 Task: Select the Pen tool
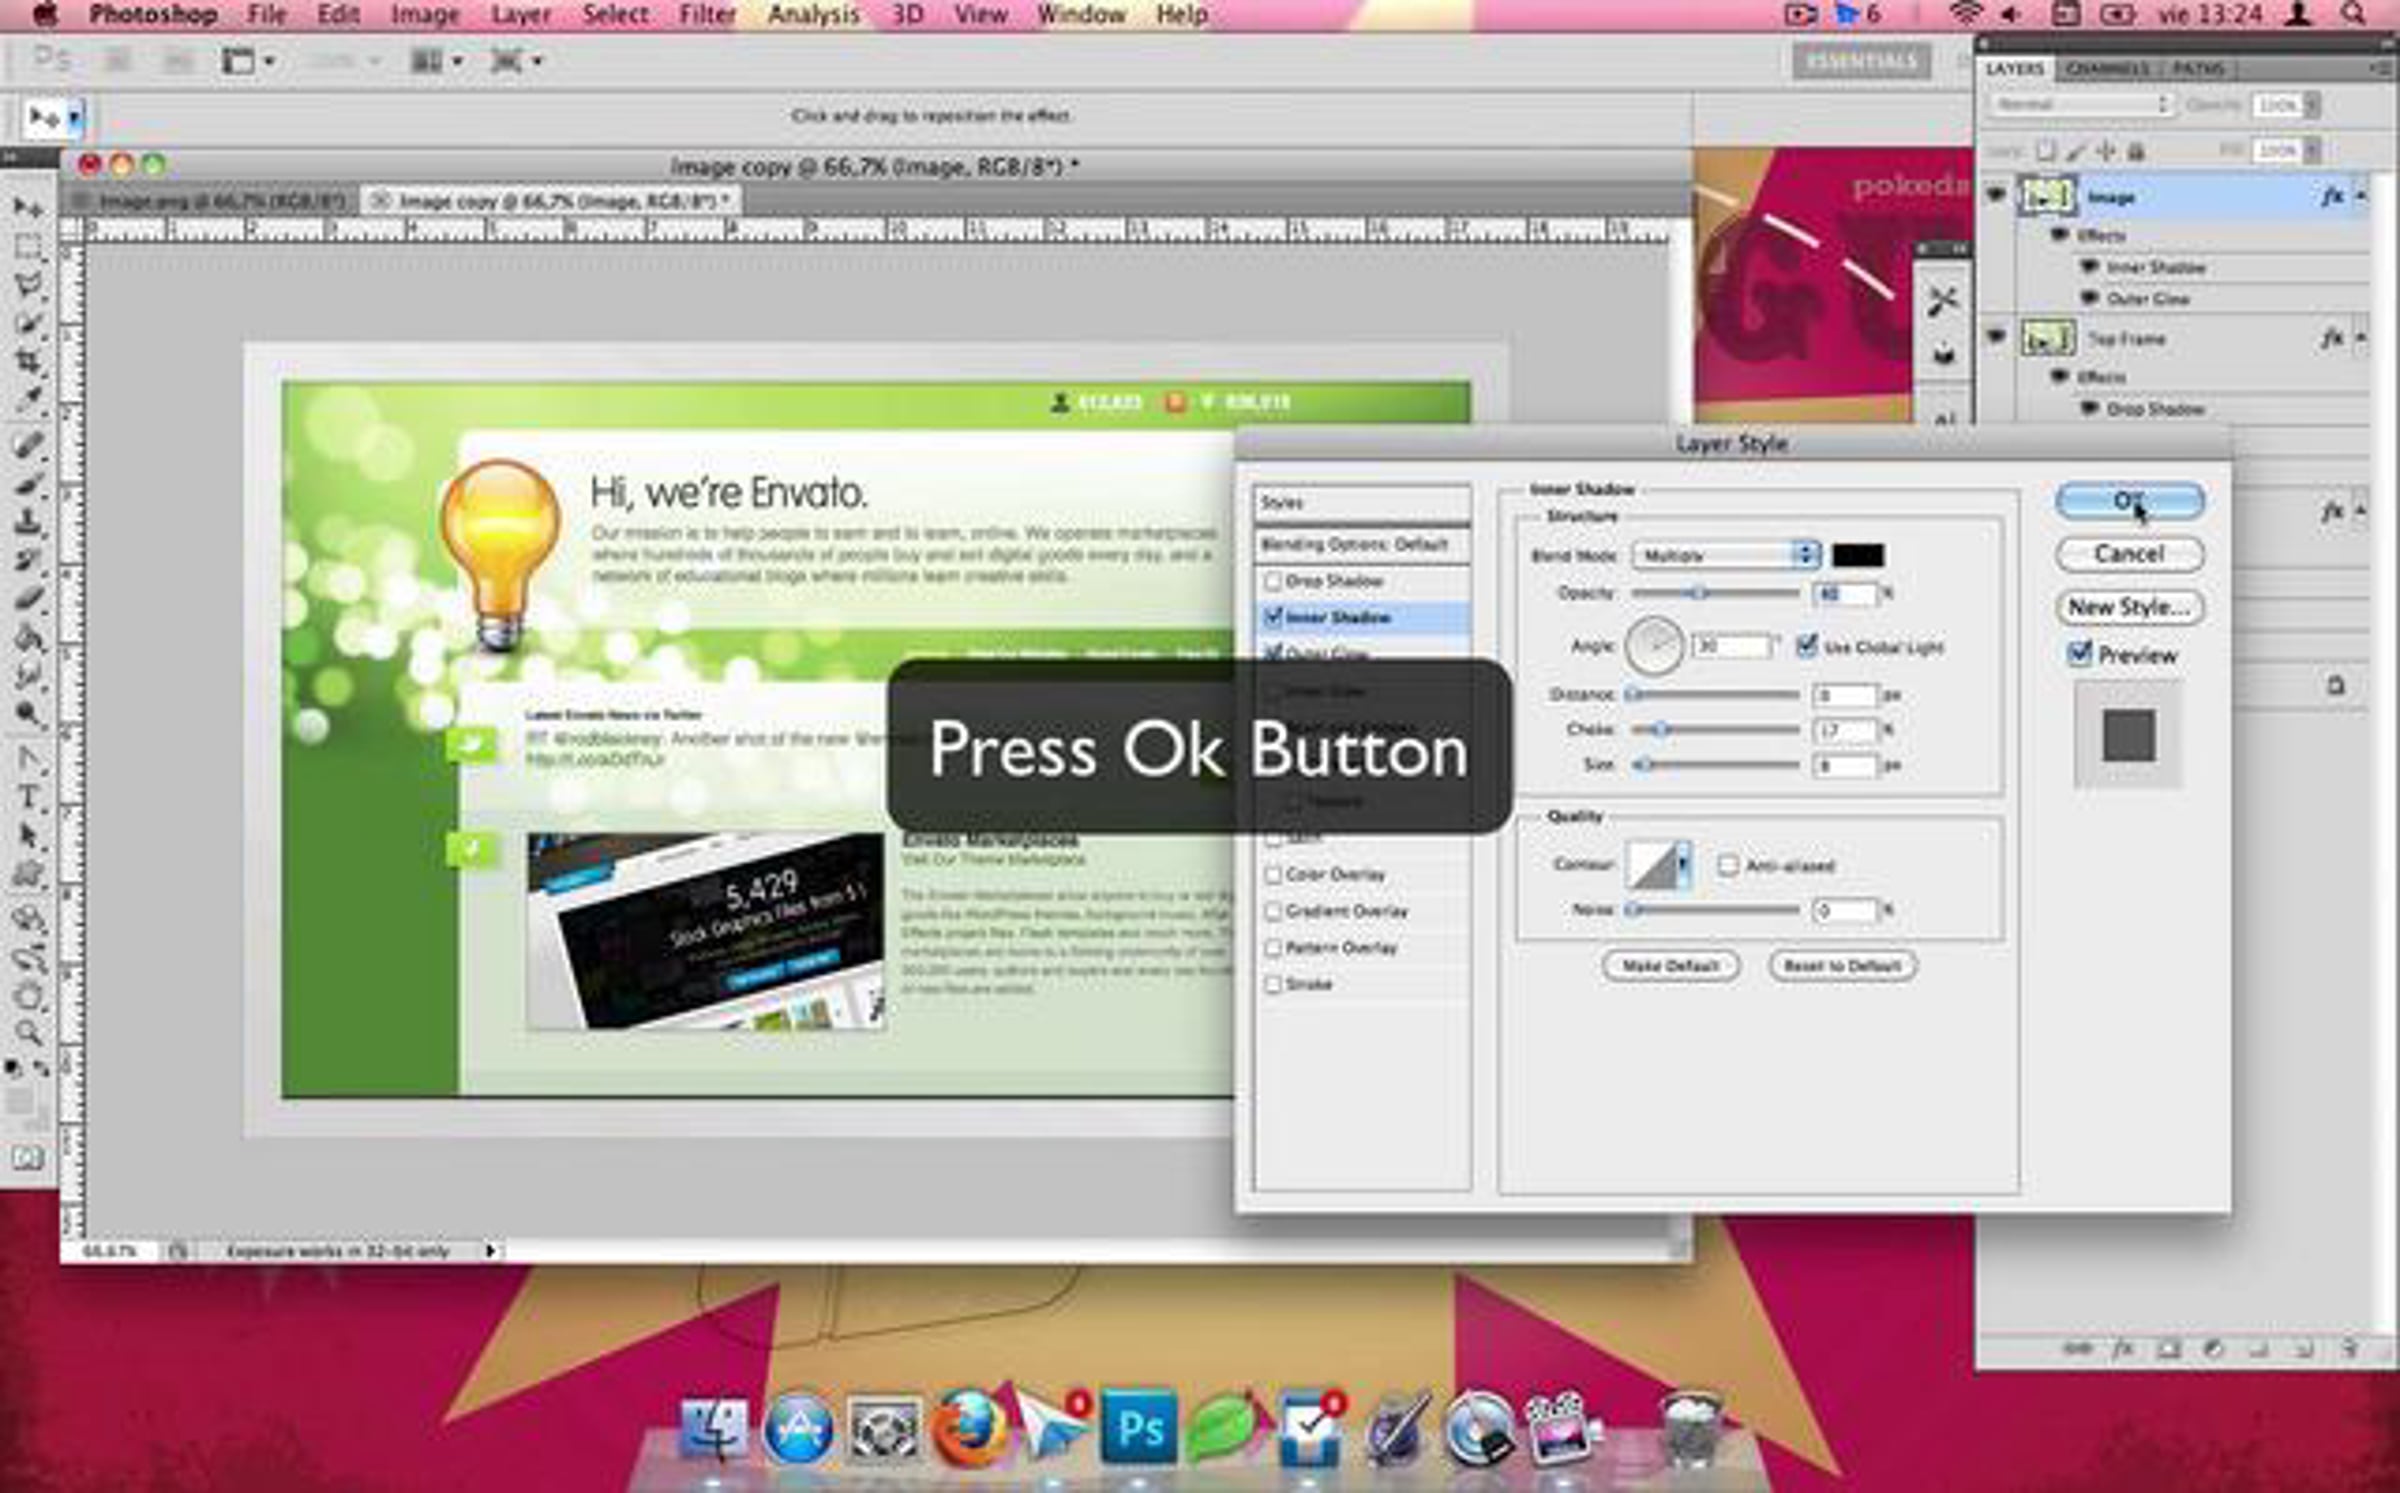28,758
